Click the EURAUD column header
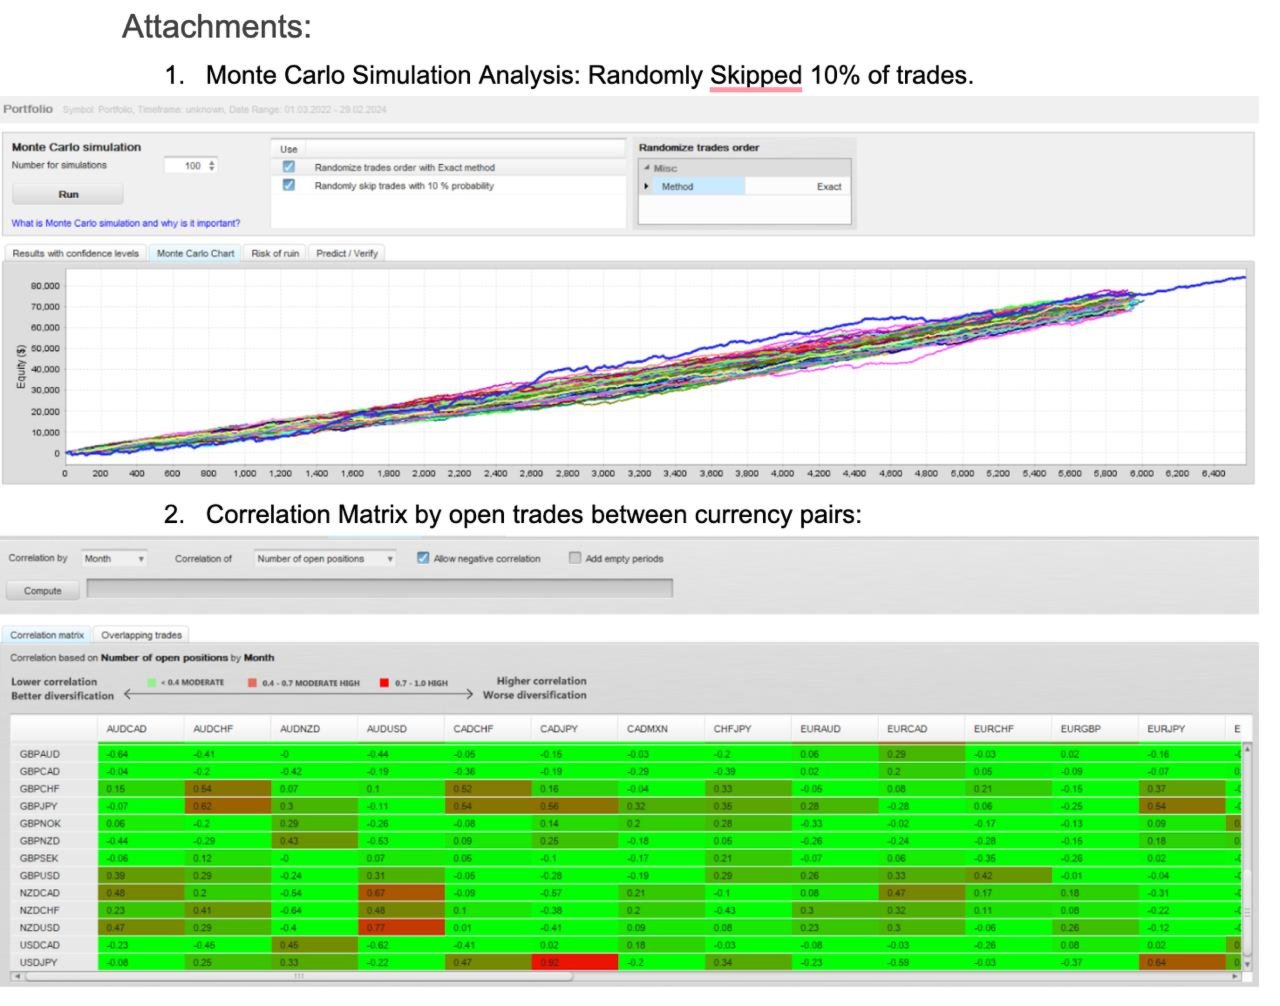 (x=836, y=728)
